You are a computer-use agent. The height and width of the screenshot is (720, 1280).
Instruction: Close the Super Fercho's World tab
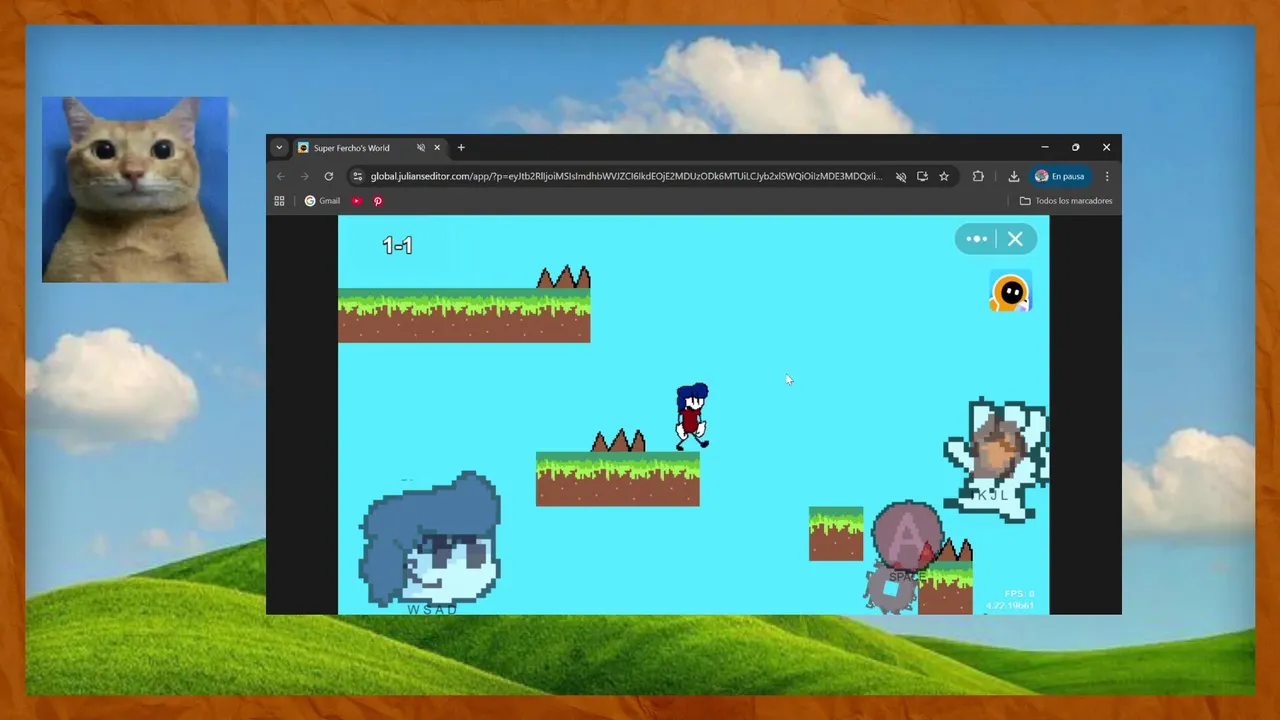click(437, 148)
